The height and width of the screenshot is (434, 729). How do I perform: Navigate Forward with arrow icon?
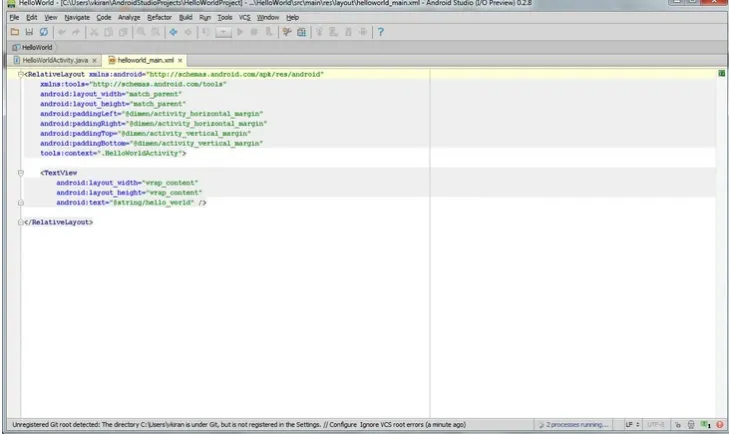188,32
